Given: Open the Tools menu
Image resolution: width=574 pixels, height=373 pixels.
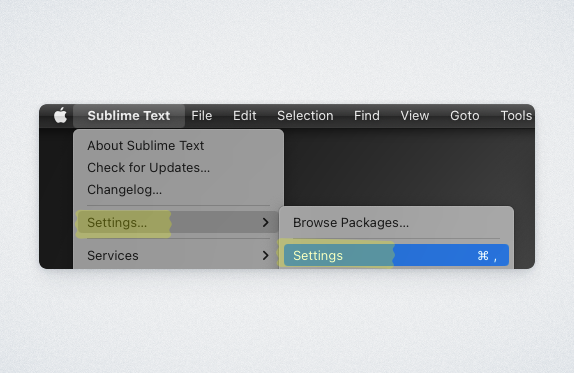Looking at the screenshot, I should [x=516, y=116].
